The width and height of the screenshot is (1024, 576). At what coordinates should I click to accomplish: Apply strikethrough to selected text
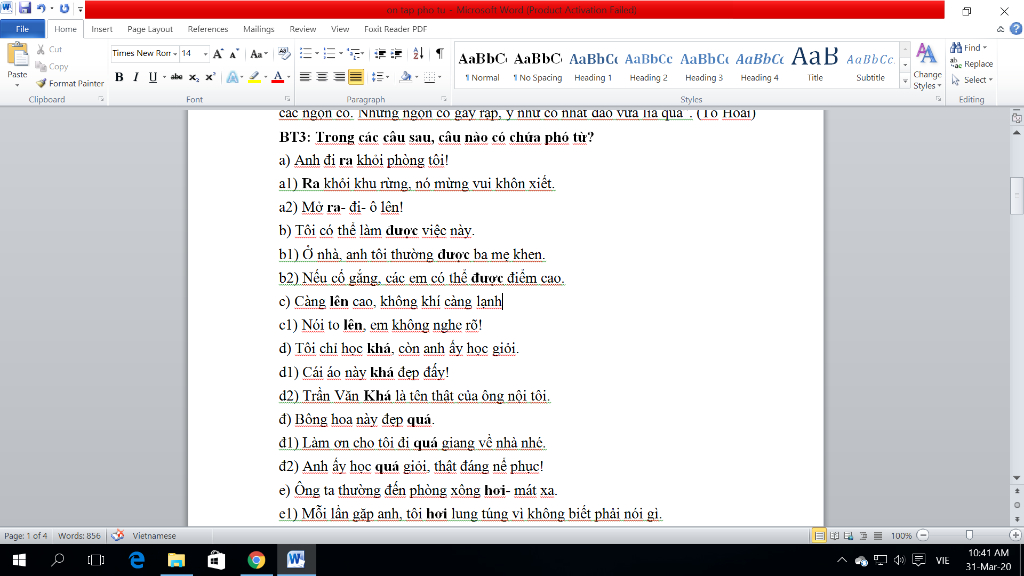point(176,77)
